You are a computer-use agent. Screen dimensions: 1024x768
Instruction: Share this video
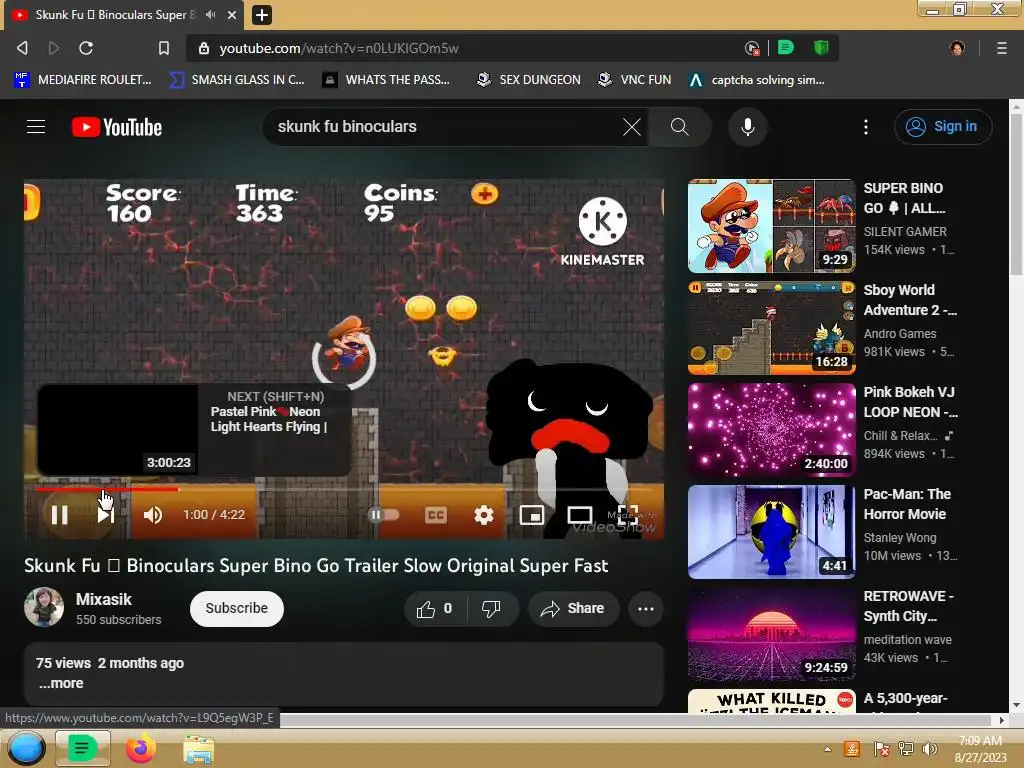coord(573,609)
